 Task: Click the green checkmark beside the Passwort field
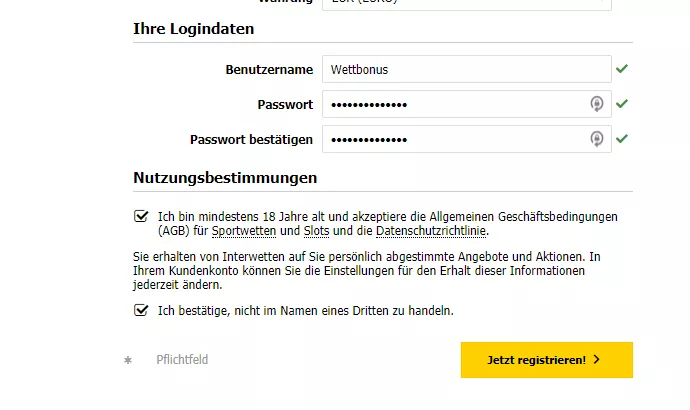click(622, 104)
